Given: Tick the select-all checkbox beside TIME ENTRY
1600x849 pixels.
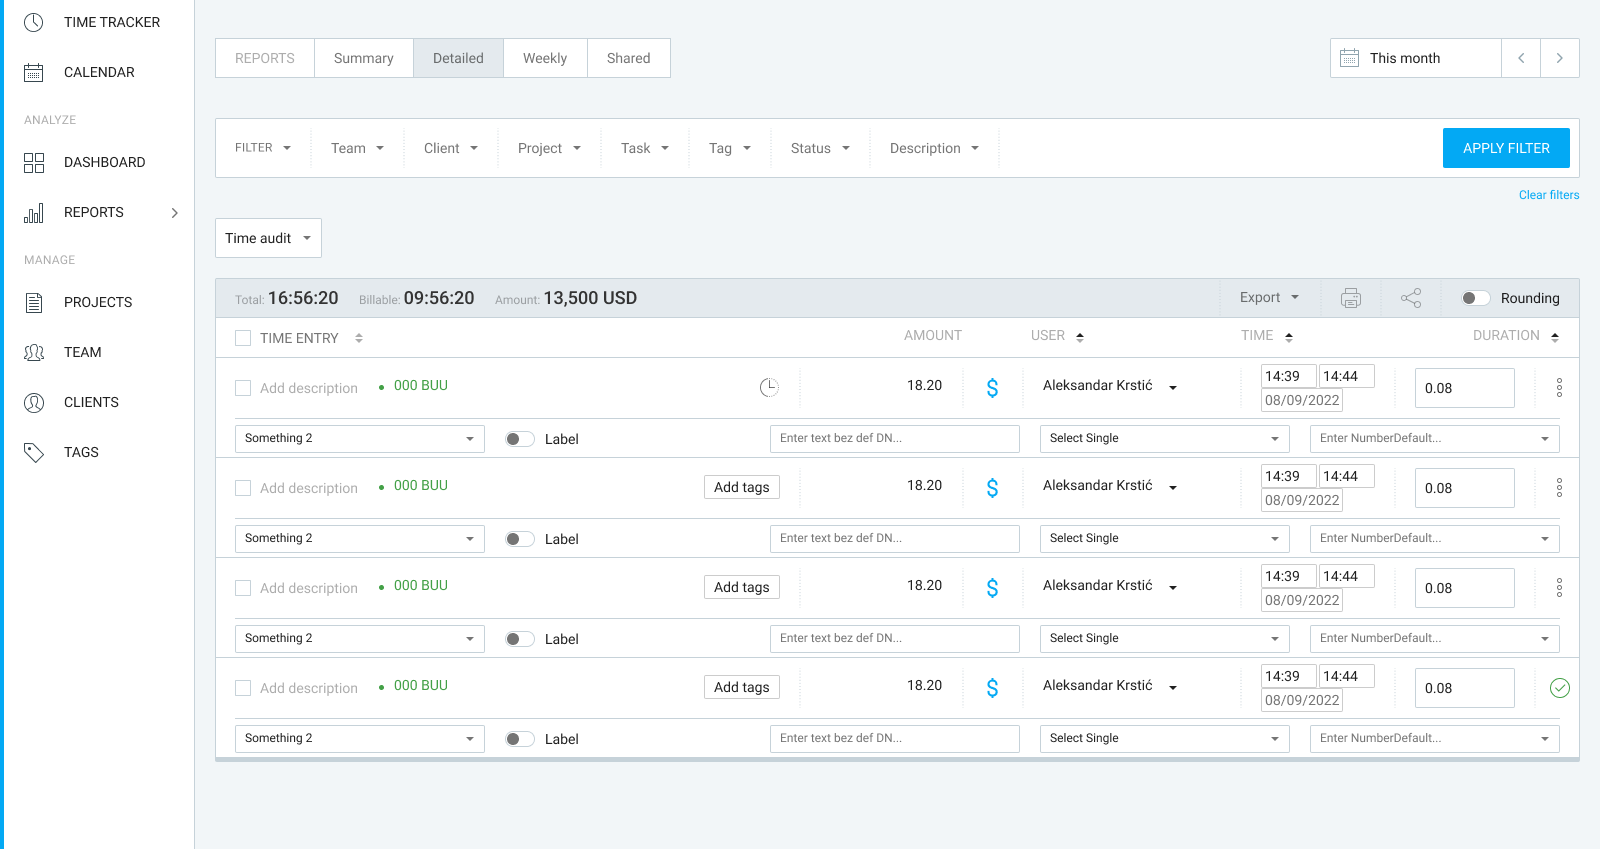Looking at the screenshot, I should coord(243,338).
